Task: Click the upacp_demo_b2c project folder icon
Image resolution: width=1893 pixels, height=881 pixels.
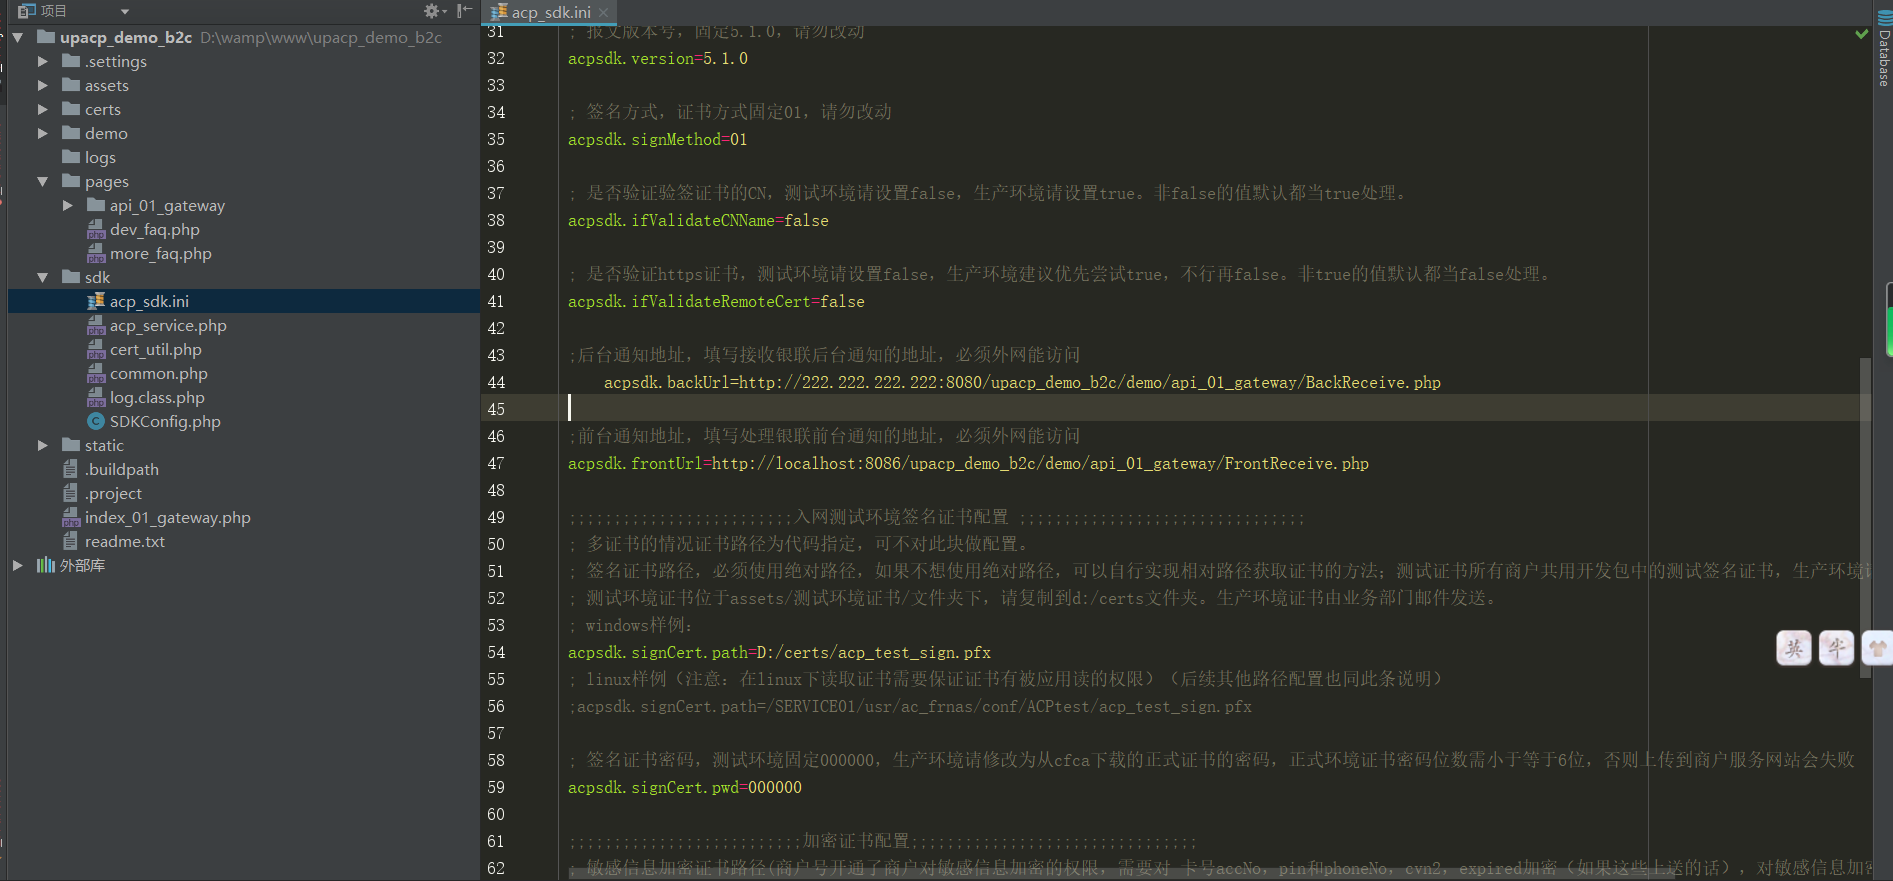Action: tap(46, 37)
